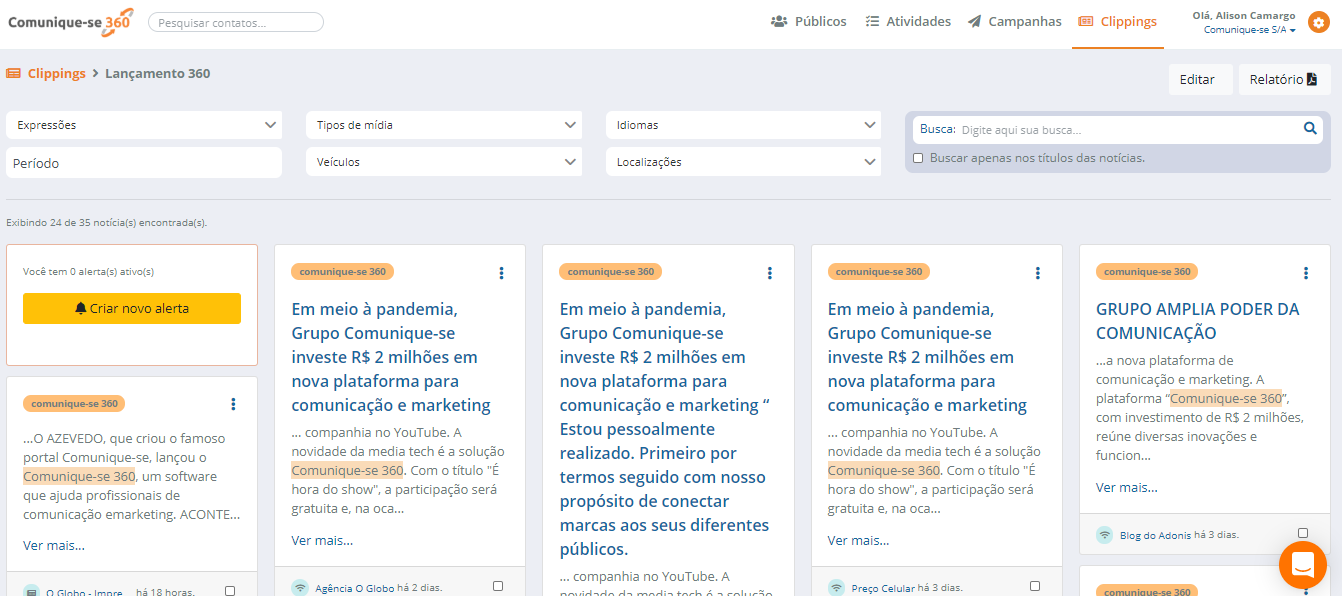The image size is (1342, 596).
Task: Open three-dot menu on Agência O Globo card
Action: coord(501,273)
